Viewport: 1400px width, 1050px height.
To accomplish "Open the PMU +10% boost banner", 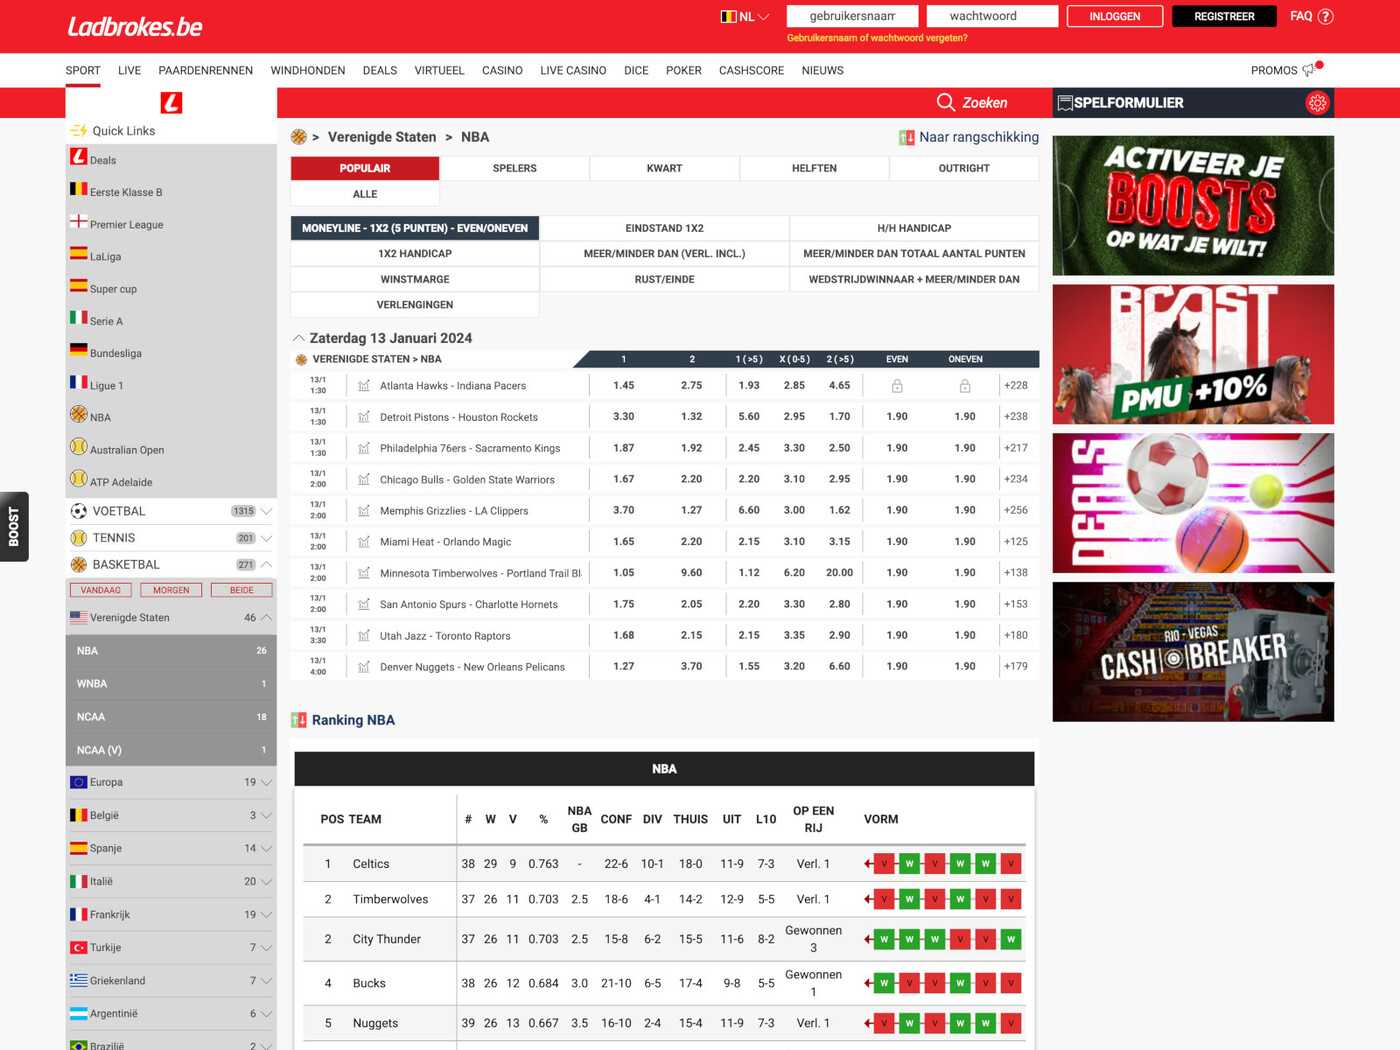I will [1193, 354].
